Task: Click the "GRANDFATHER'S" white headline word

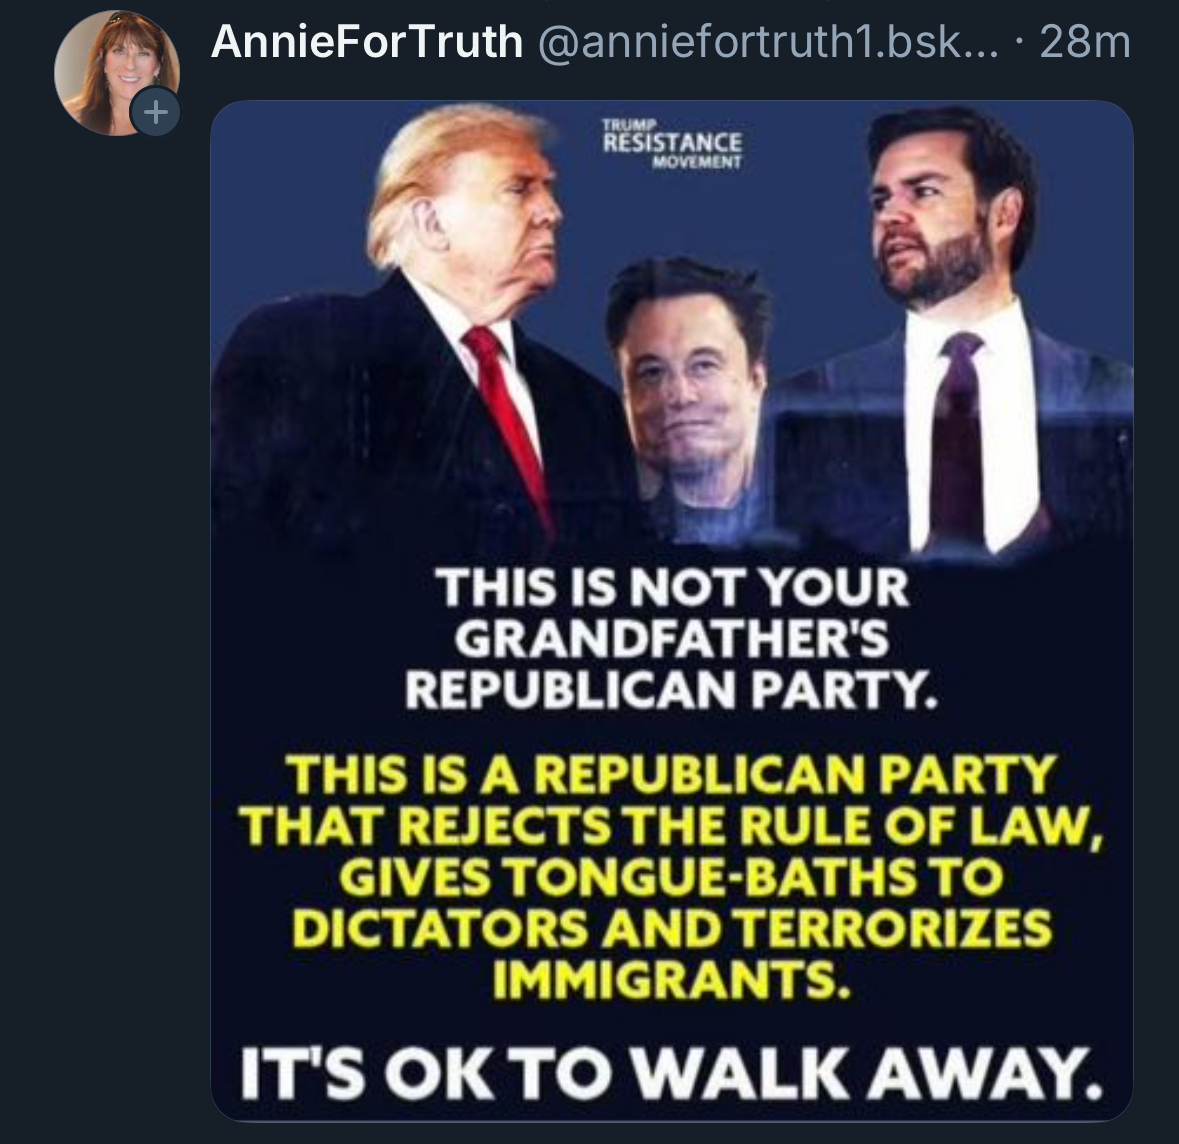Action: point(671,639)
